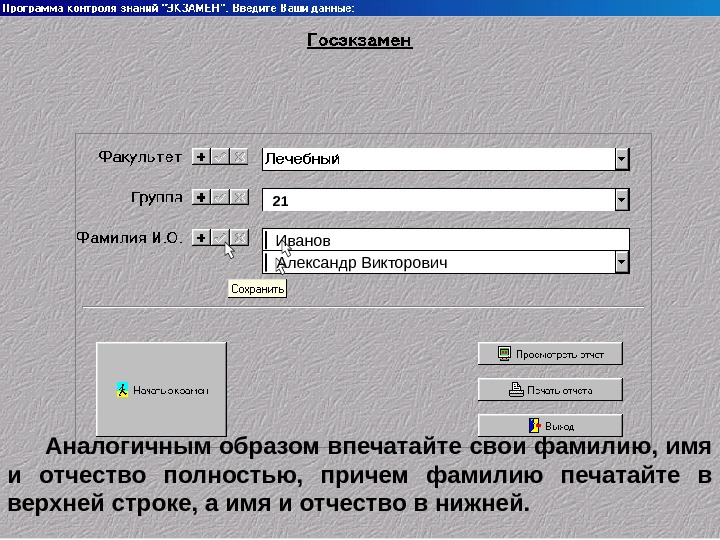Click the checkmark icon in Группа row
The image size is (720, 540).
click(220, 197)
